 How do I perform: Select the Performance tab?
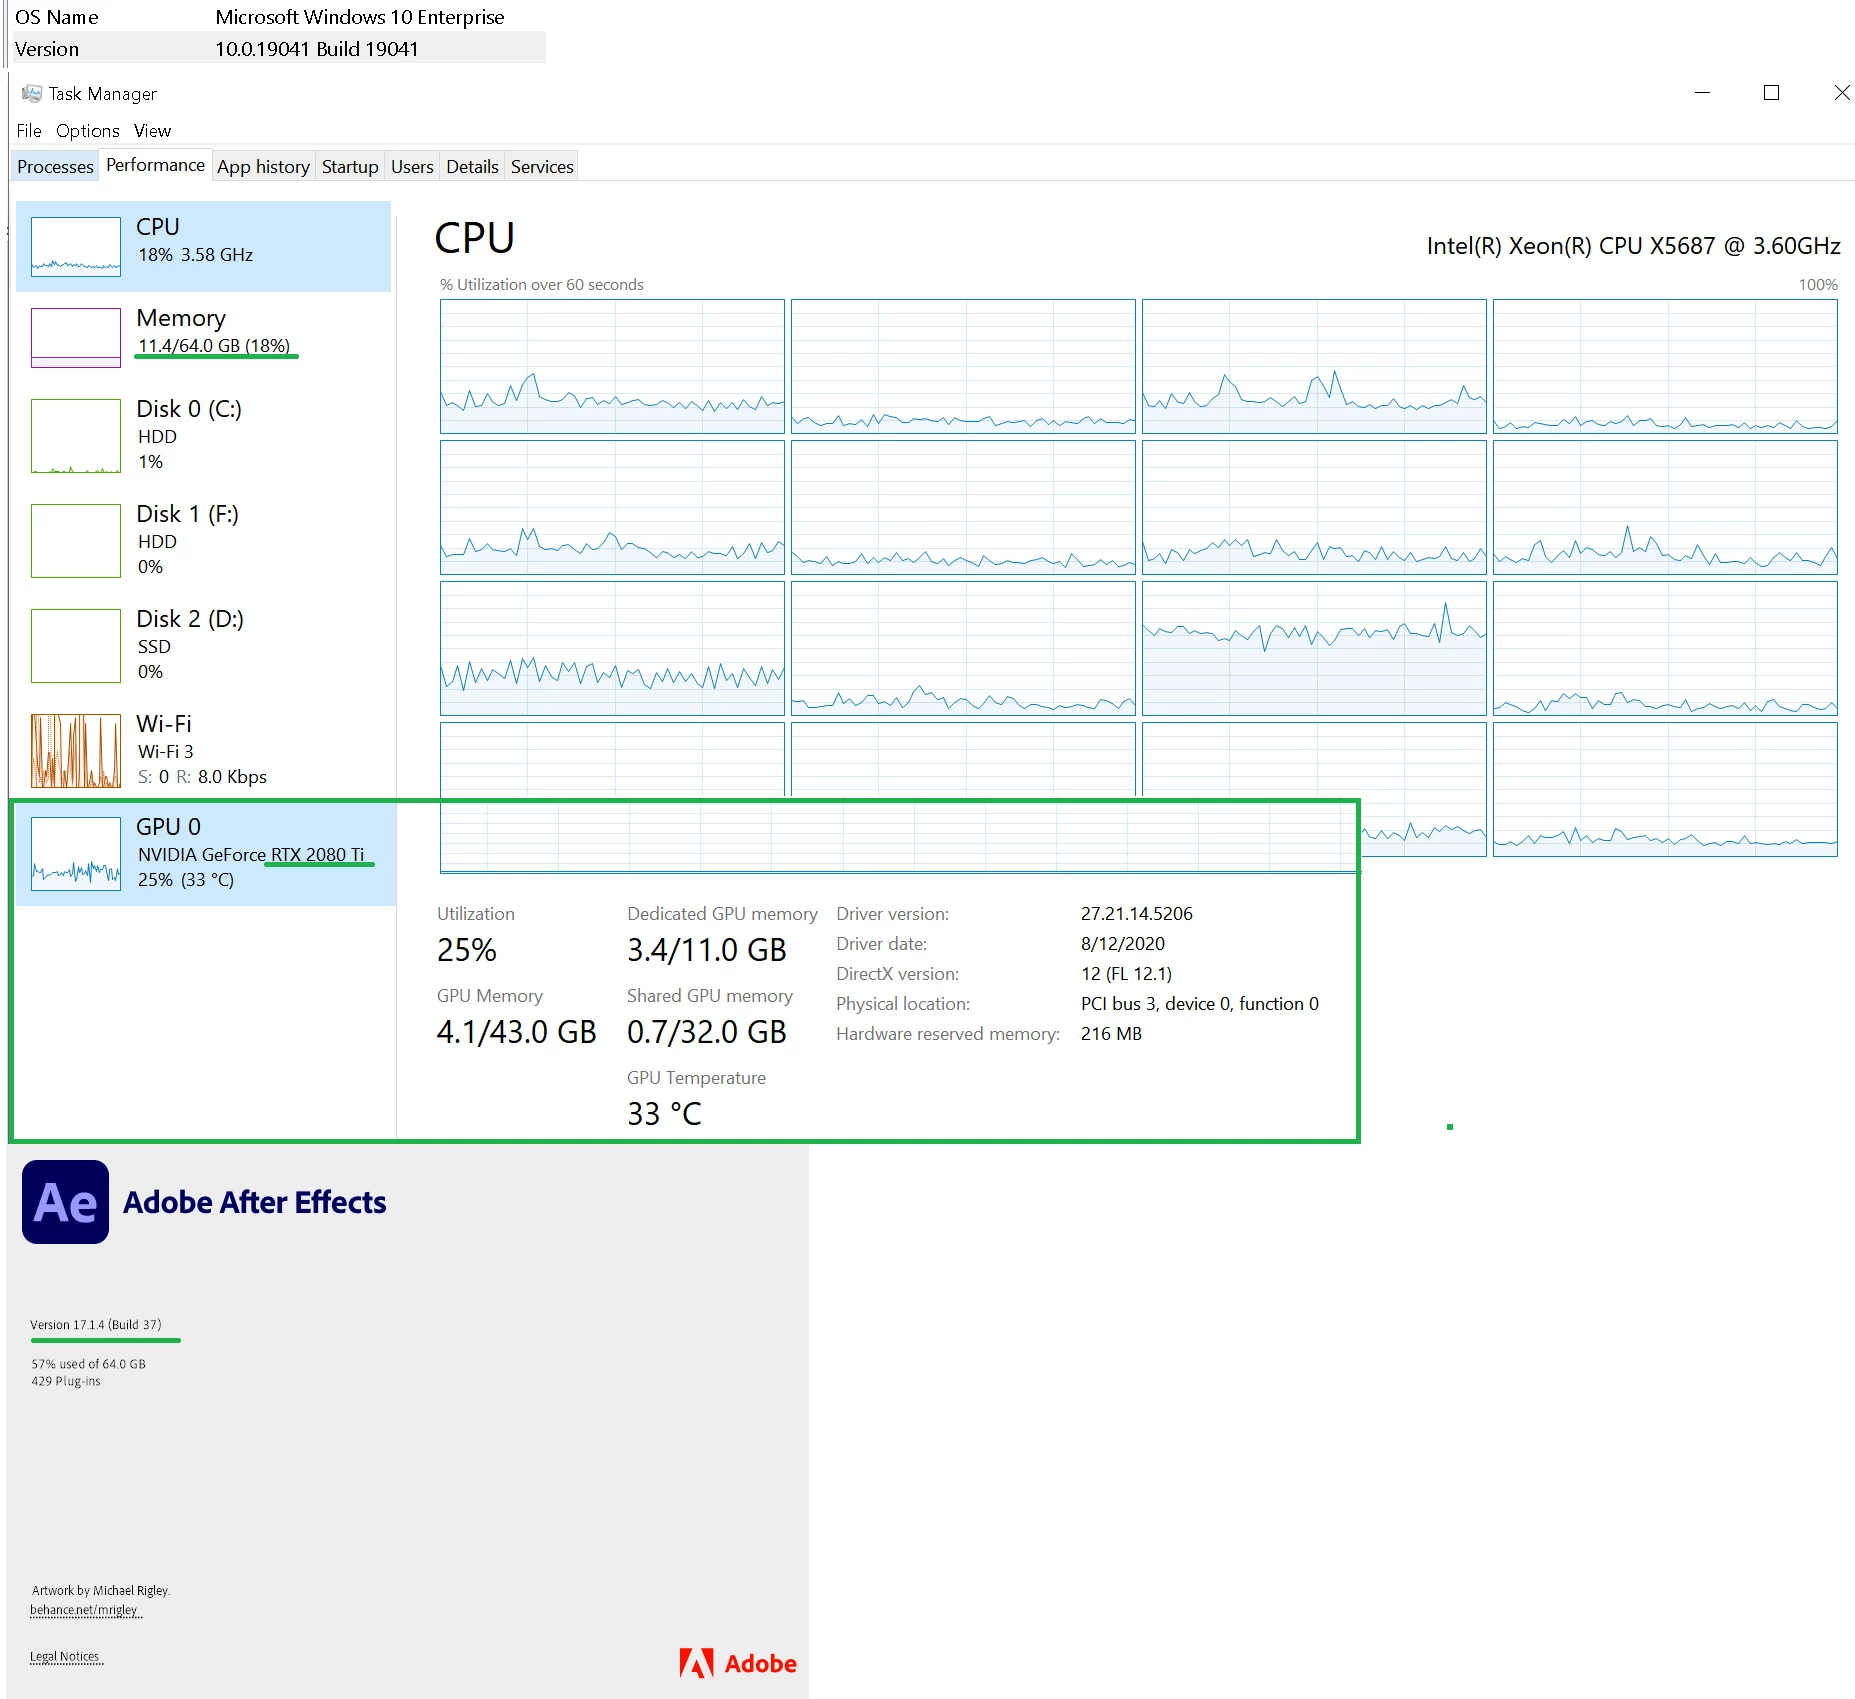(x=155, y=165)
